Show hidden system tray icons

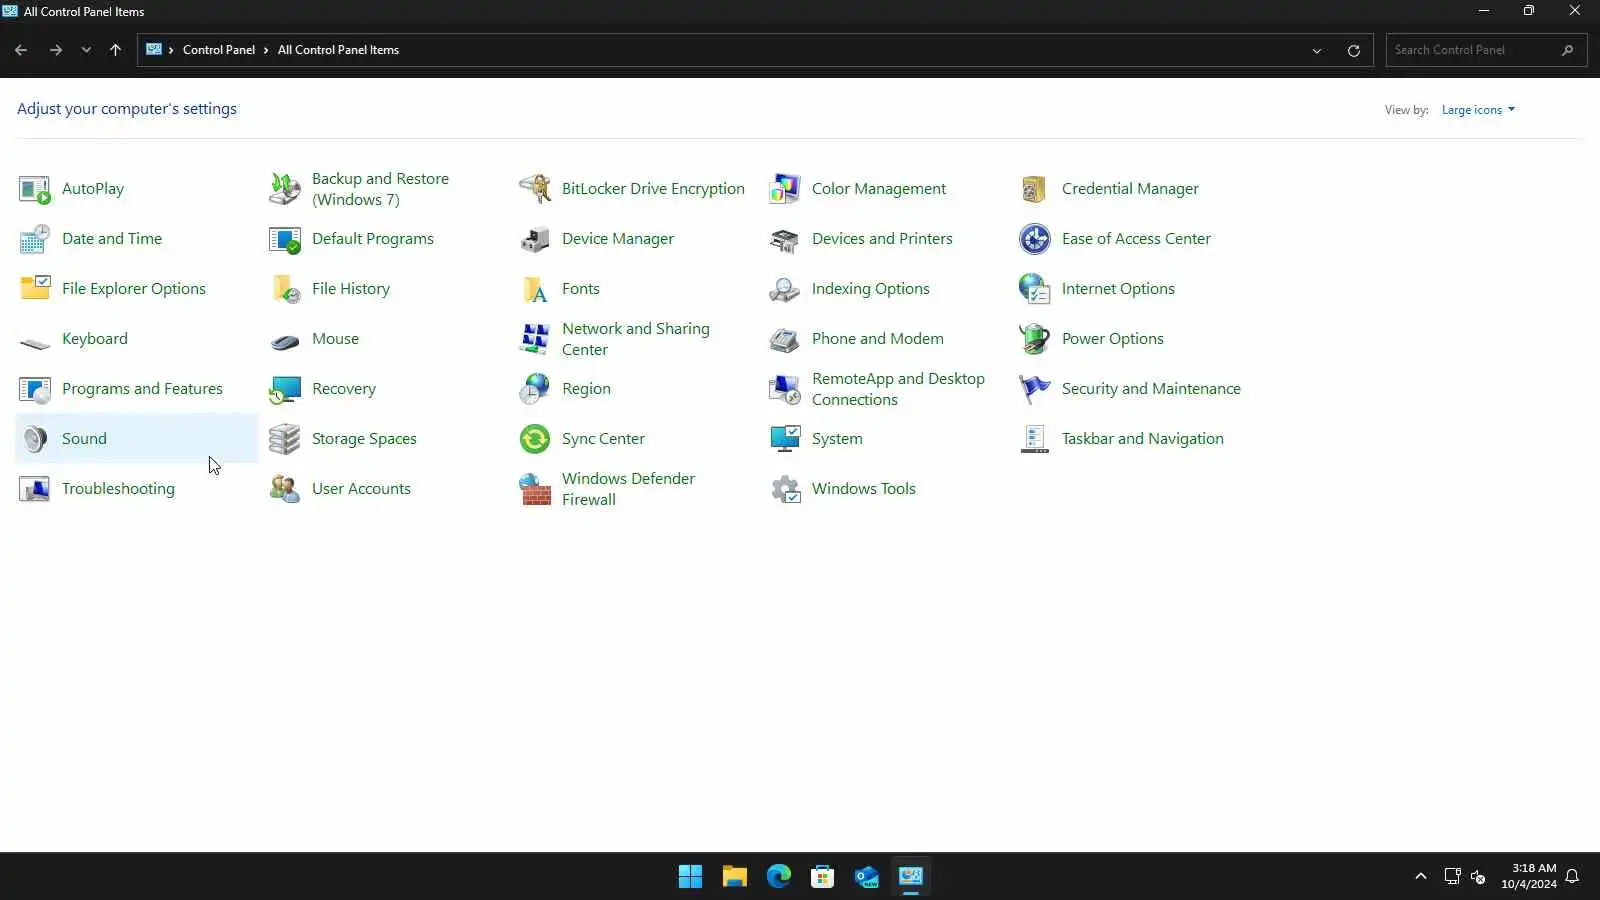click(1420, 877)
